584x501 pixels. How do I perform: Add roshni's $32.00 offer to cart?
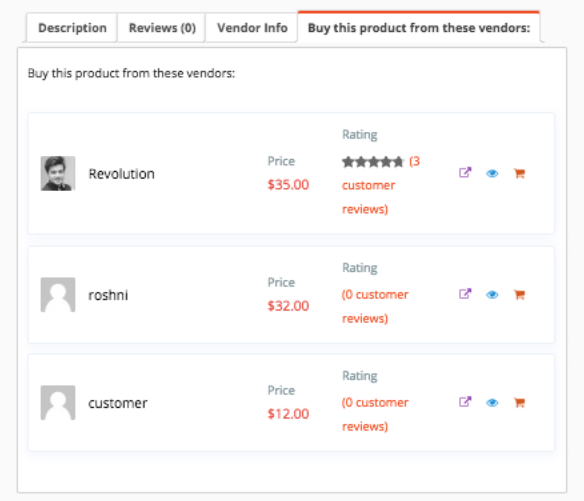click(x=519, y=295)
